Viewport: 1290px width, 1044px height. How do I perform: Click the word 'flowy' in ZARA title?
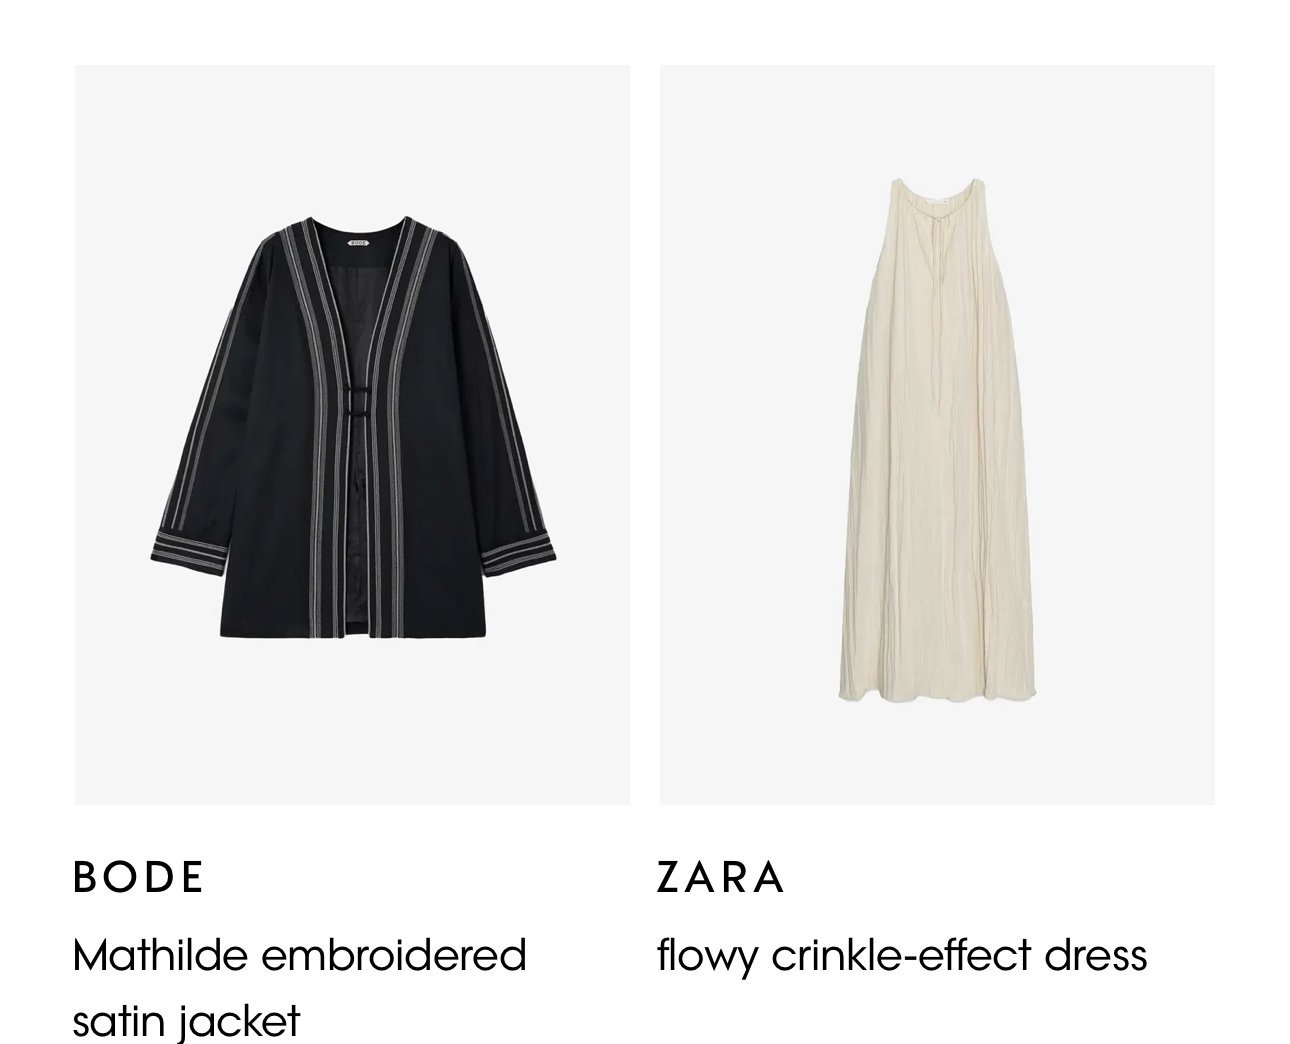click(707, 957)
